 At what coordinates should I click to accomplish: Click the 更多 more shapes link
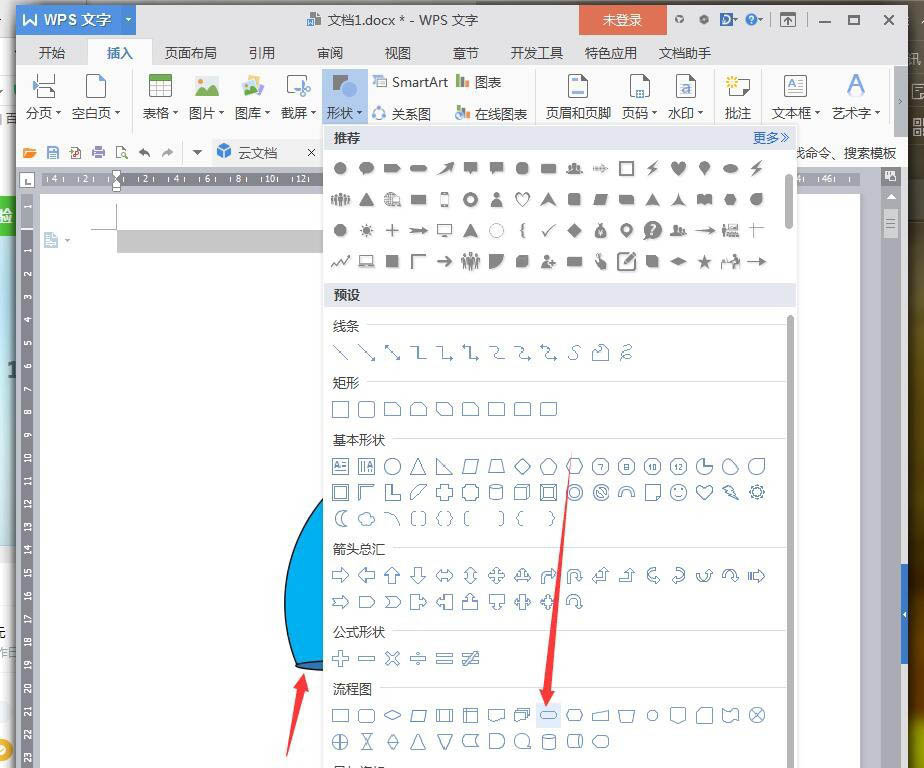click(x=771, y=138)
